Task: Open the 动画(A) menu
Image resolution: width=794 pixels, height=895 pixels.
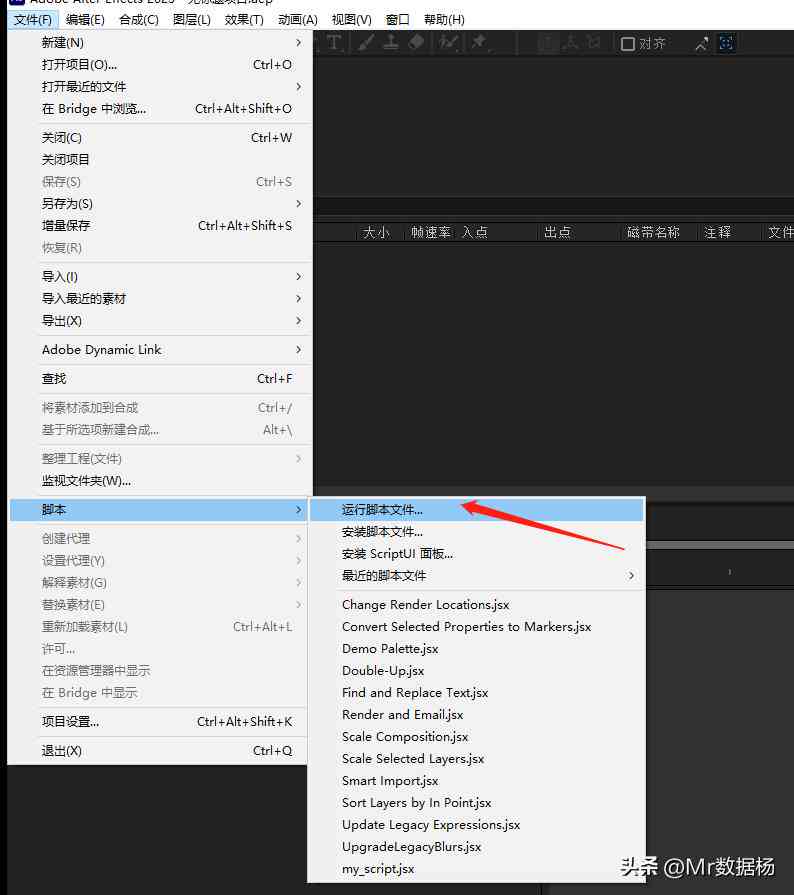Action: click(298, 20)
